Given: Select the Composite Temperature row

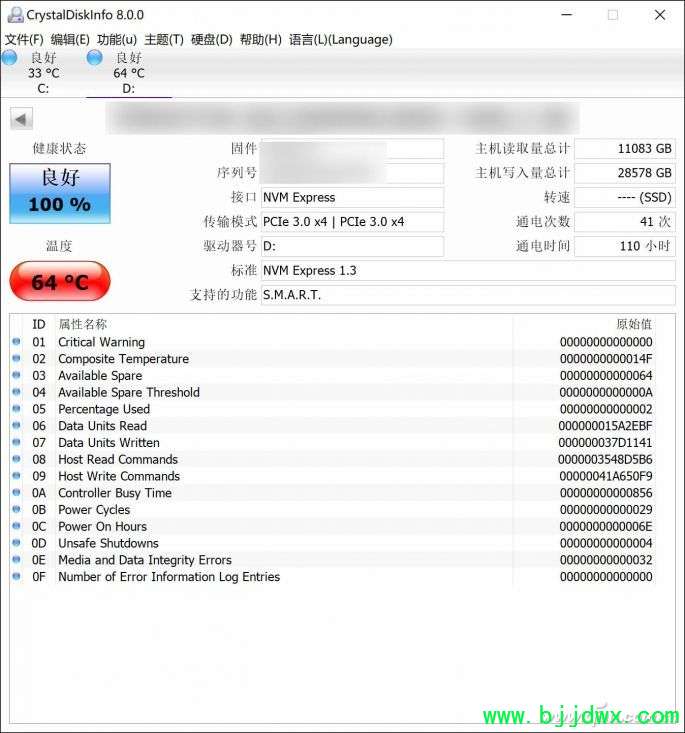Looking at the screenshot, I should coord(332,359).
